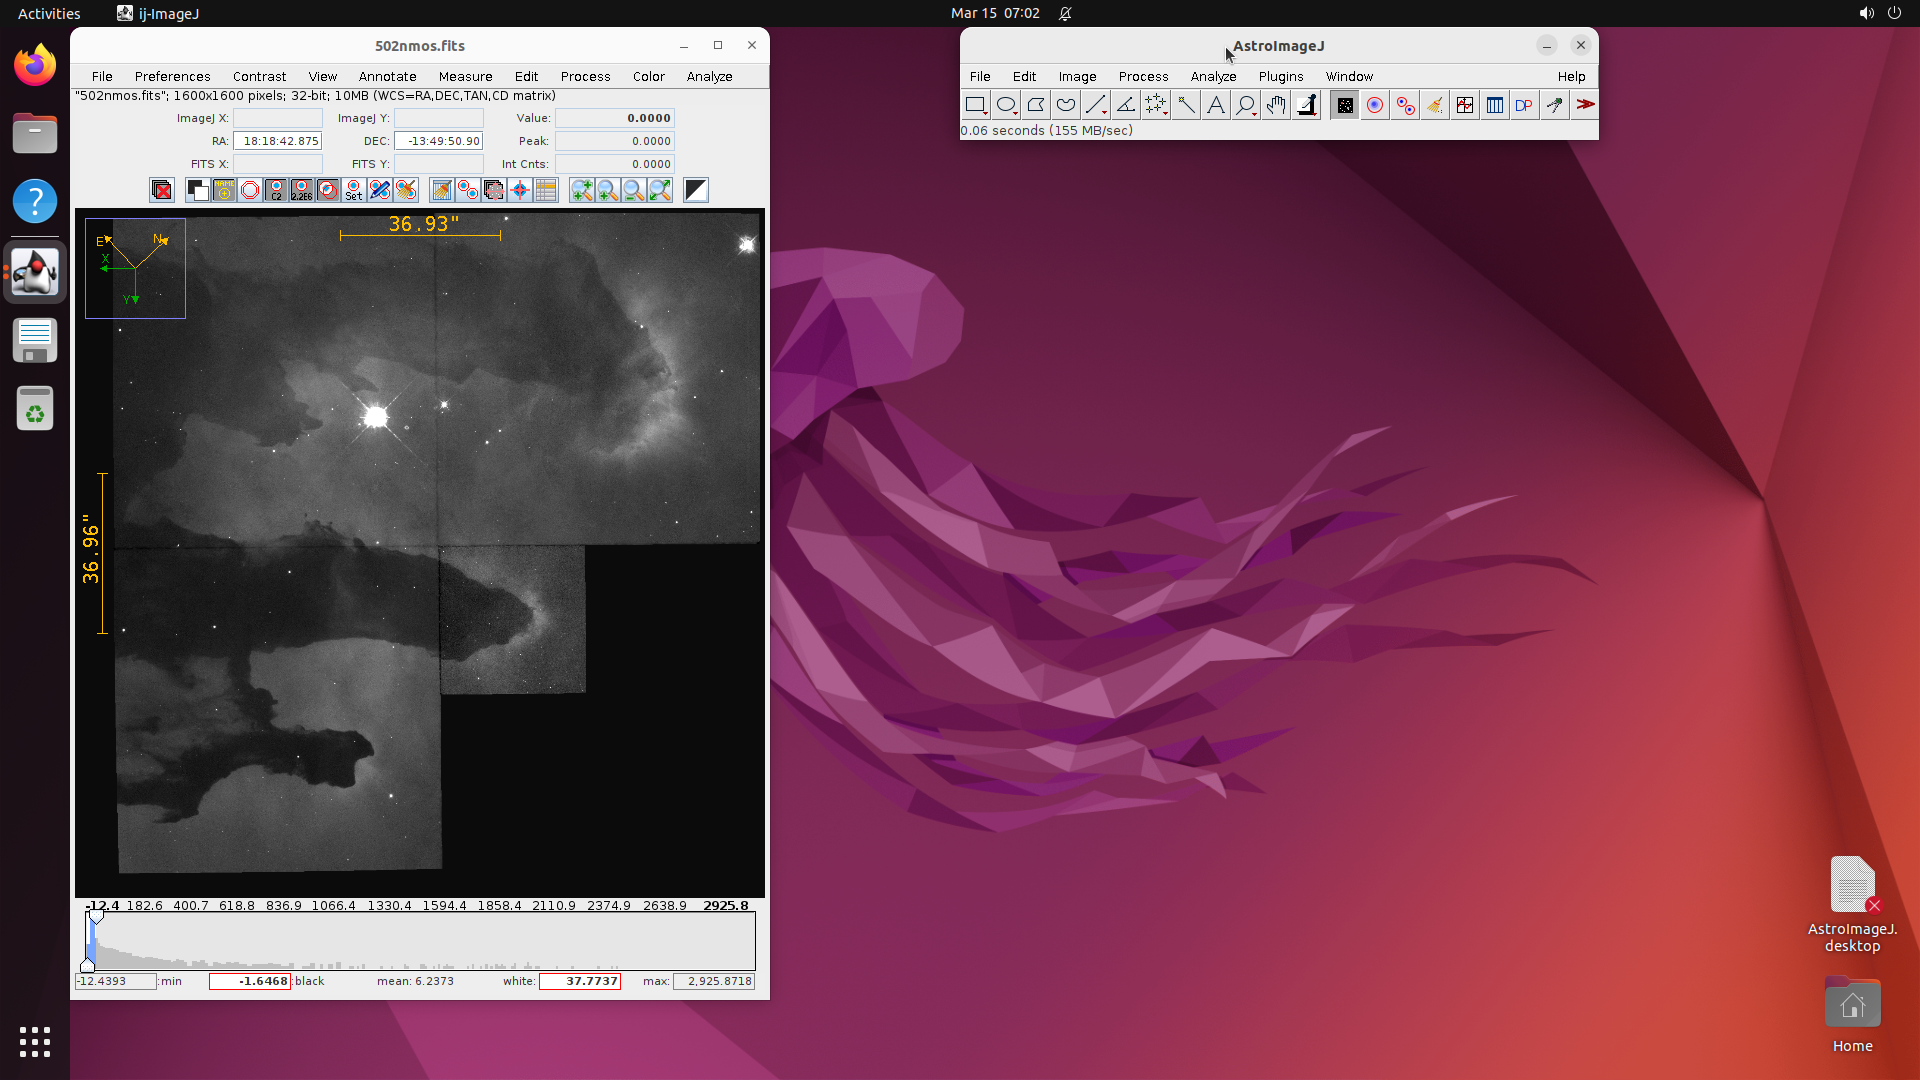
Task: Pick the freehand line tool in AstroImageJ toolbar
Action: 1065,104
